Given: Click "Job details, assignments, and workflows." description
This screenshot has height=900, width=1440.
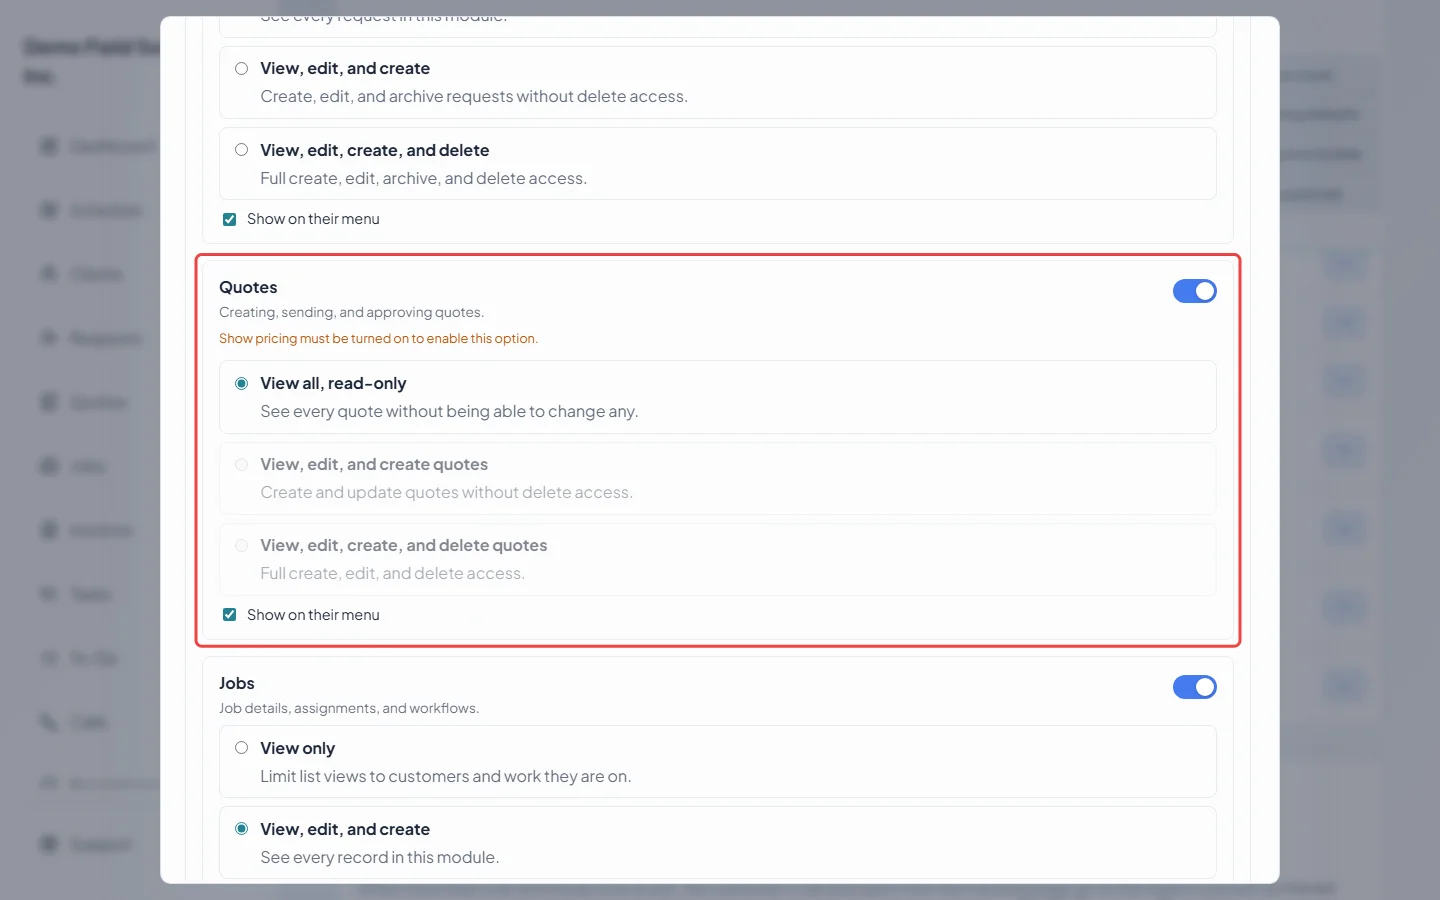Looking at the screenshot, I should [349, 708].
